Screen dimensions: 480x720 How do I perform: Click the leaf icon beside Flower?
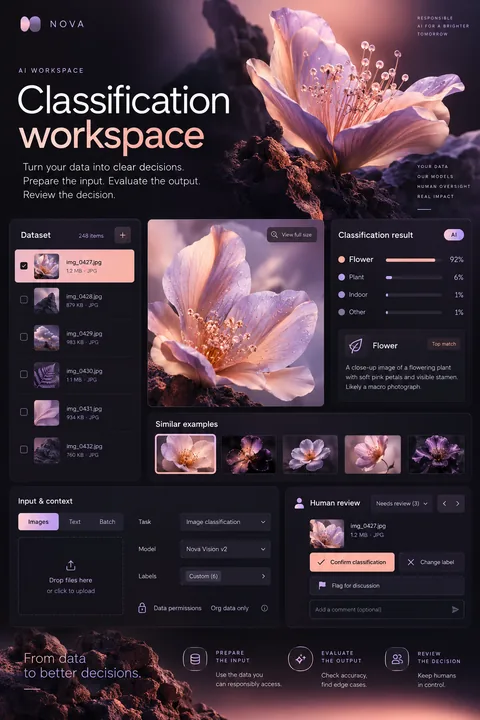point(355,345)
